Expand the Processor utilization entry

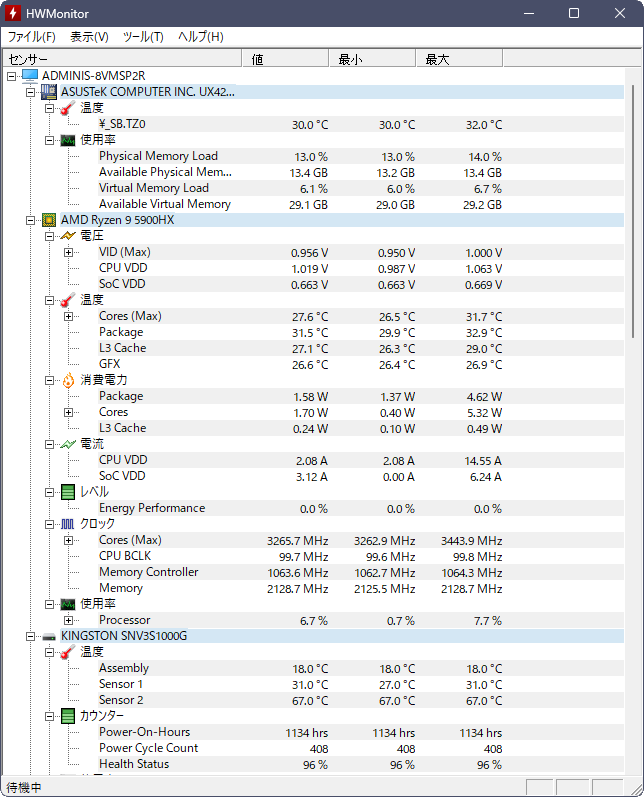[69, 620]
